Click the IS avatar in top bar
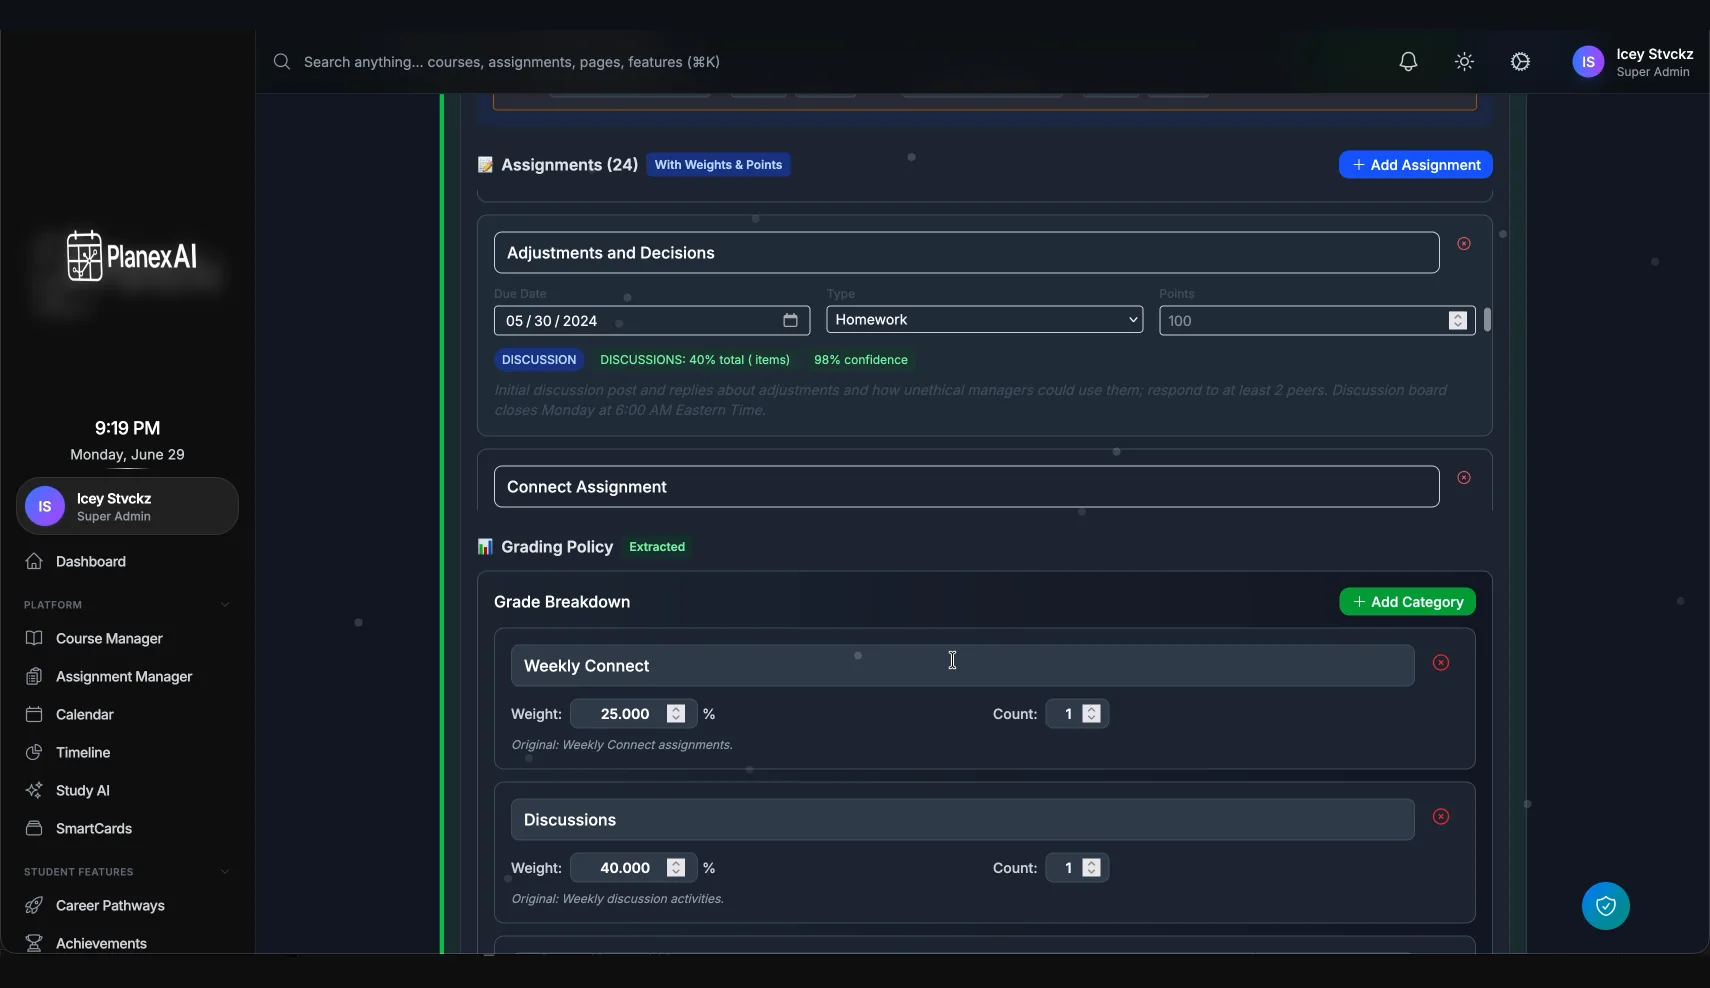This screenshot has height=988, width=1710. tap(1588, 62)
